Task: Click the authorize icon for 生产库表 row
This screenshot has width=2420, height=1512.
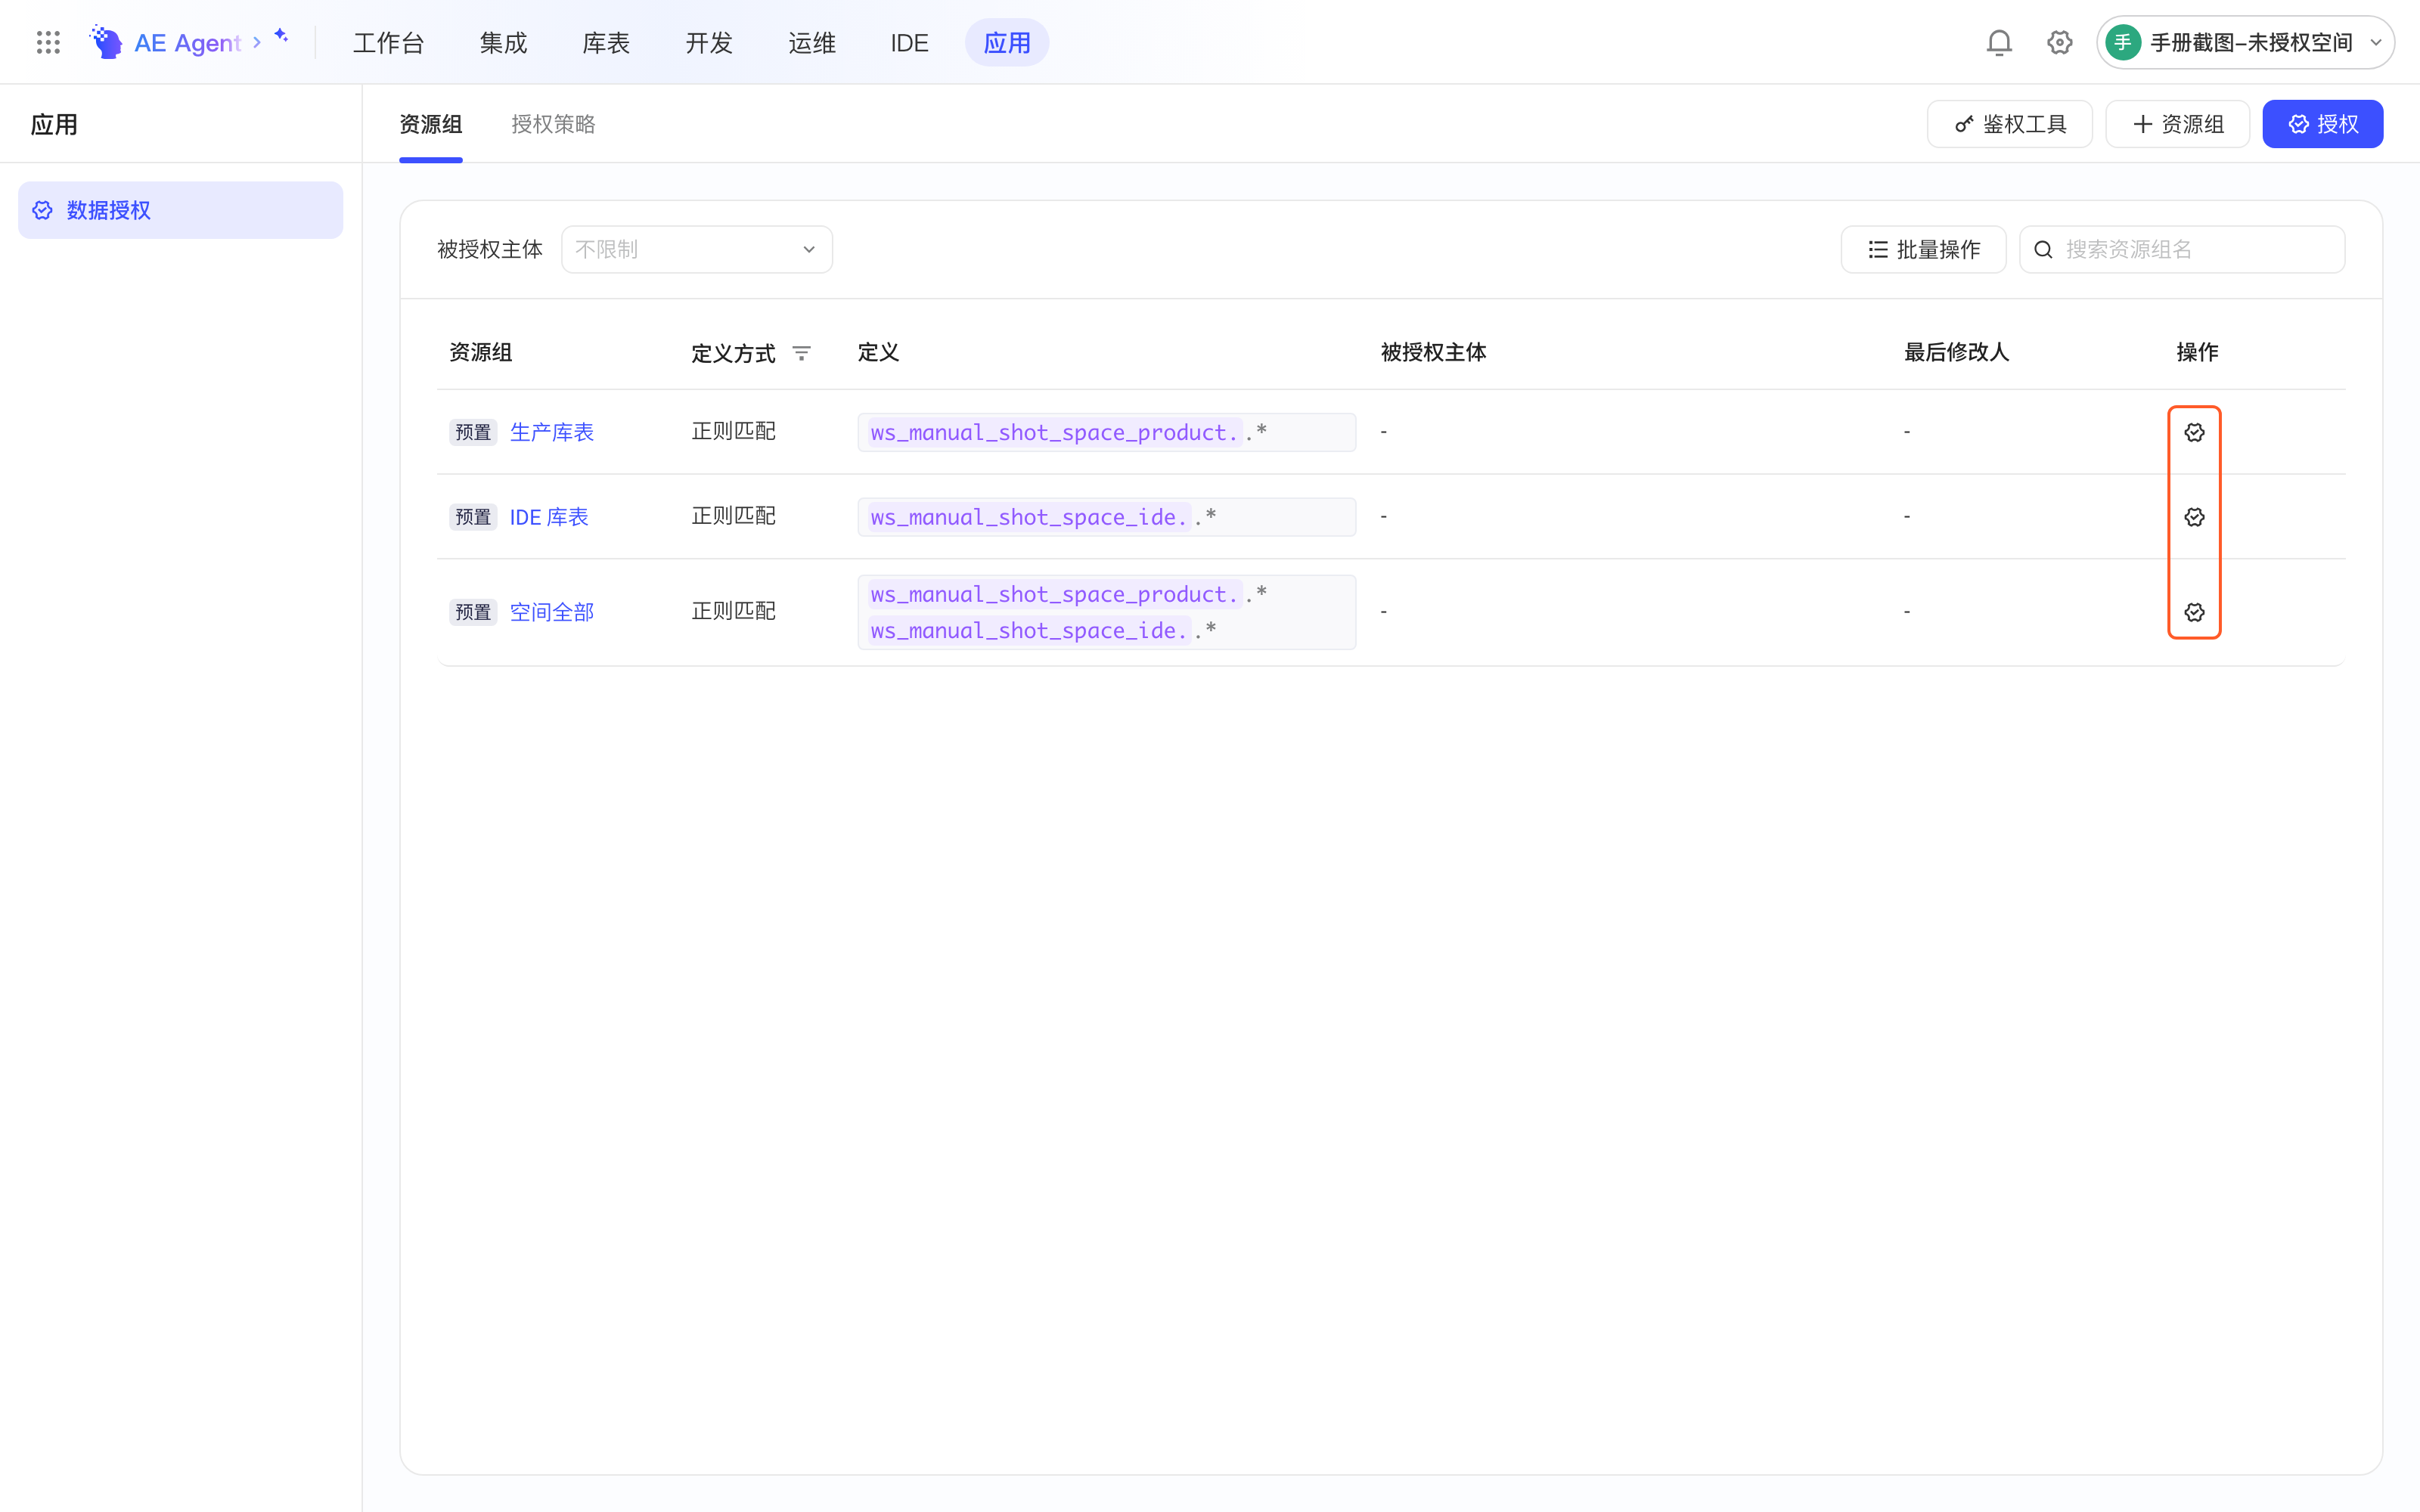Action: (2194, 432)
